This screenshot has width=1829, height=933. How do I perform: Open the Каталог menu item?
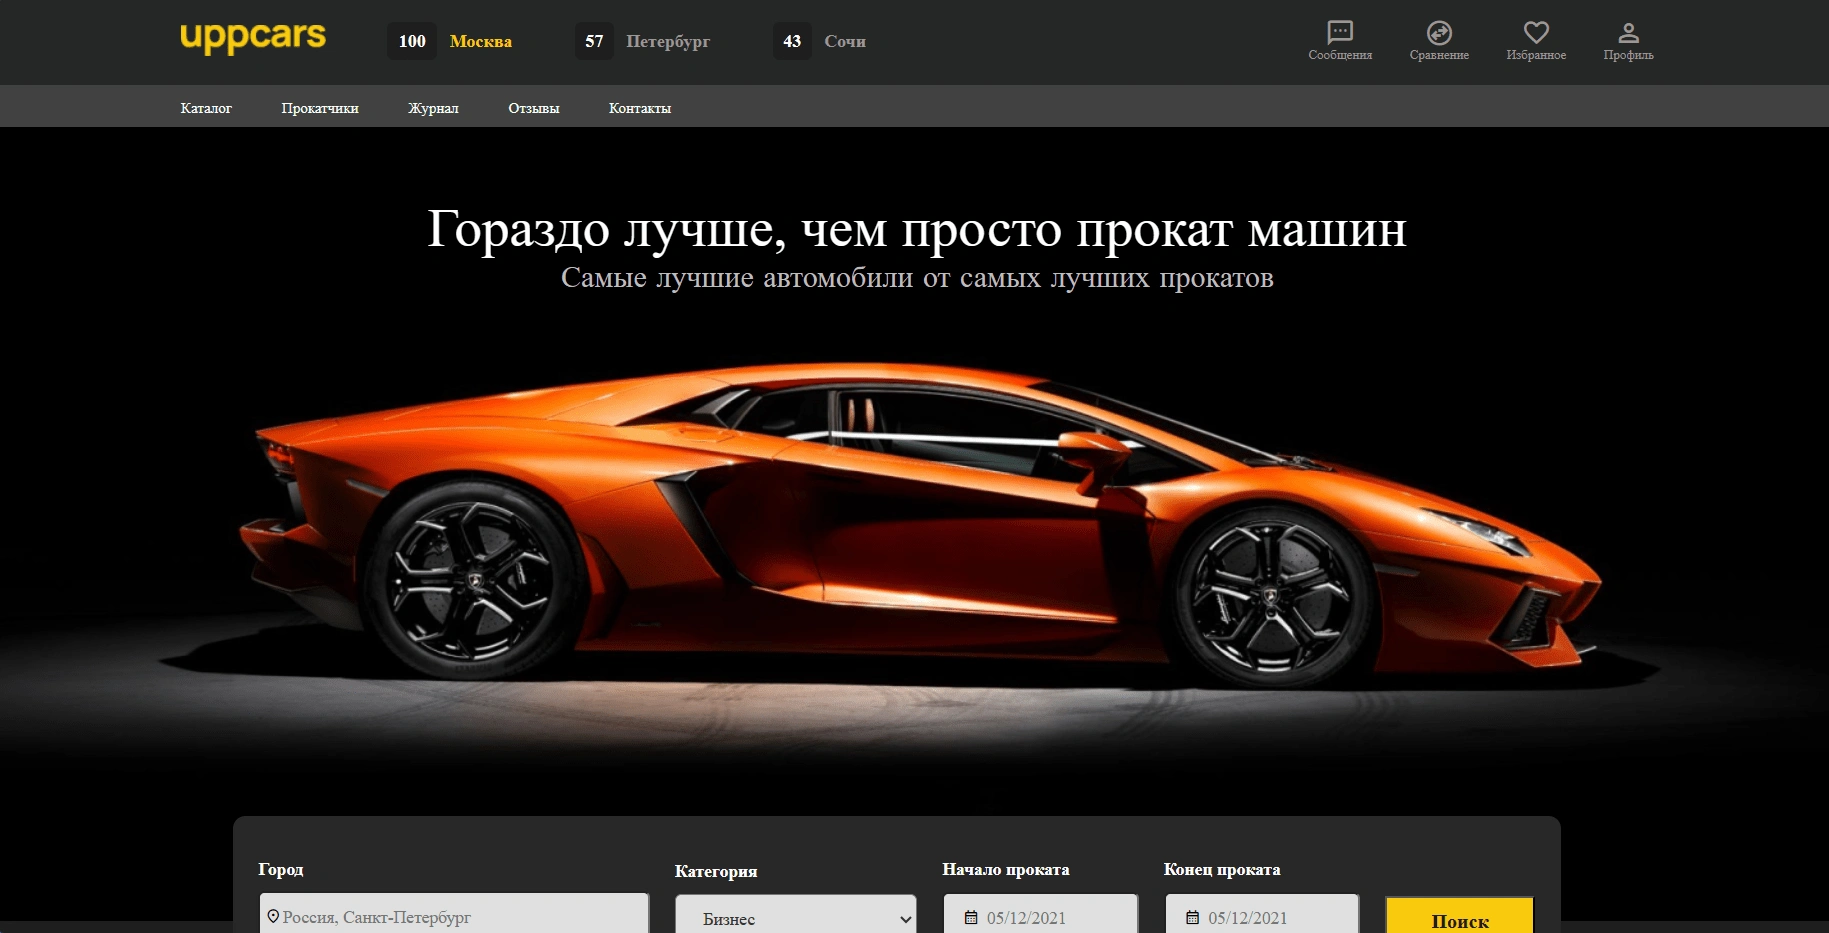pos(206,108)
